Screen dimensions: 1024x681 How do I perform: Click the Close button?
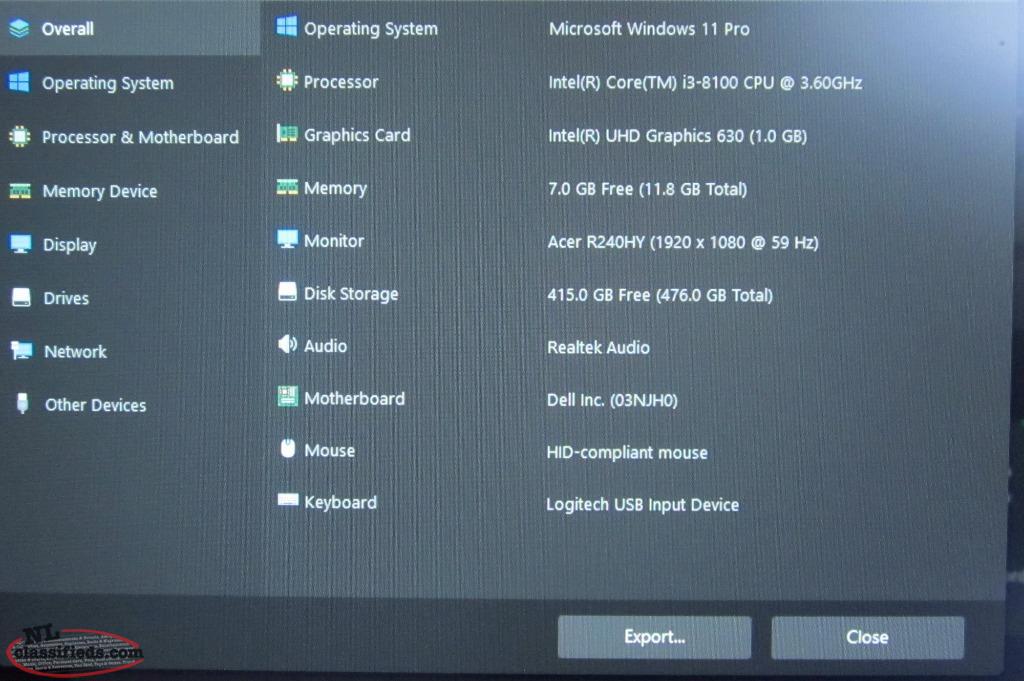pos(867,637)
